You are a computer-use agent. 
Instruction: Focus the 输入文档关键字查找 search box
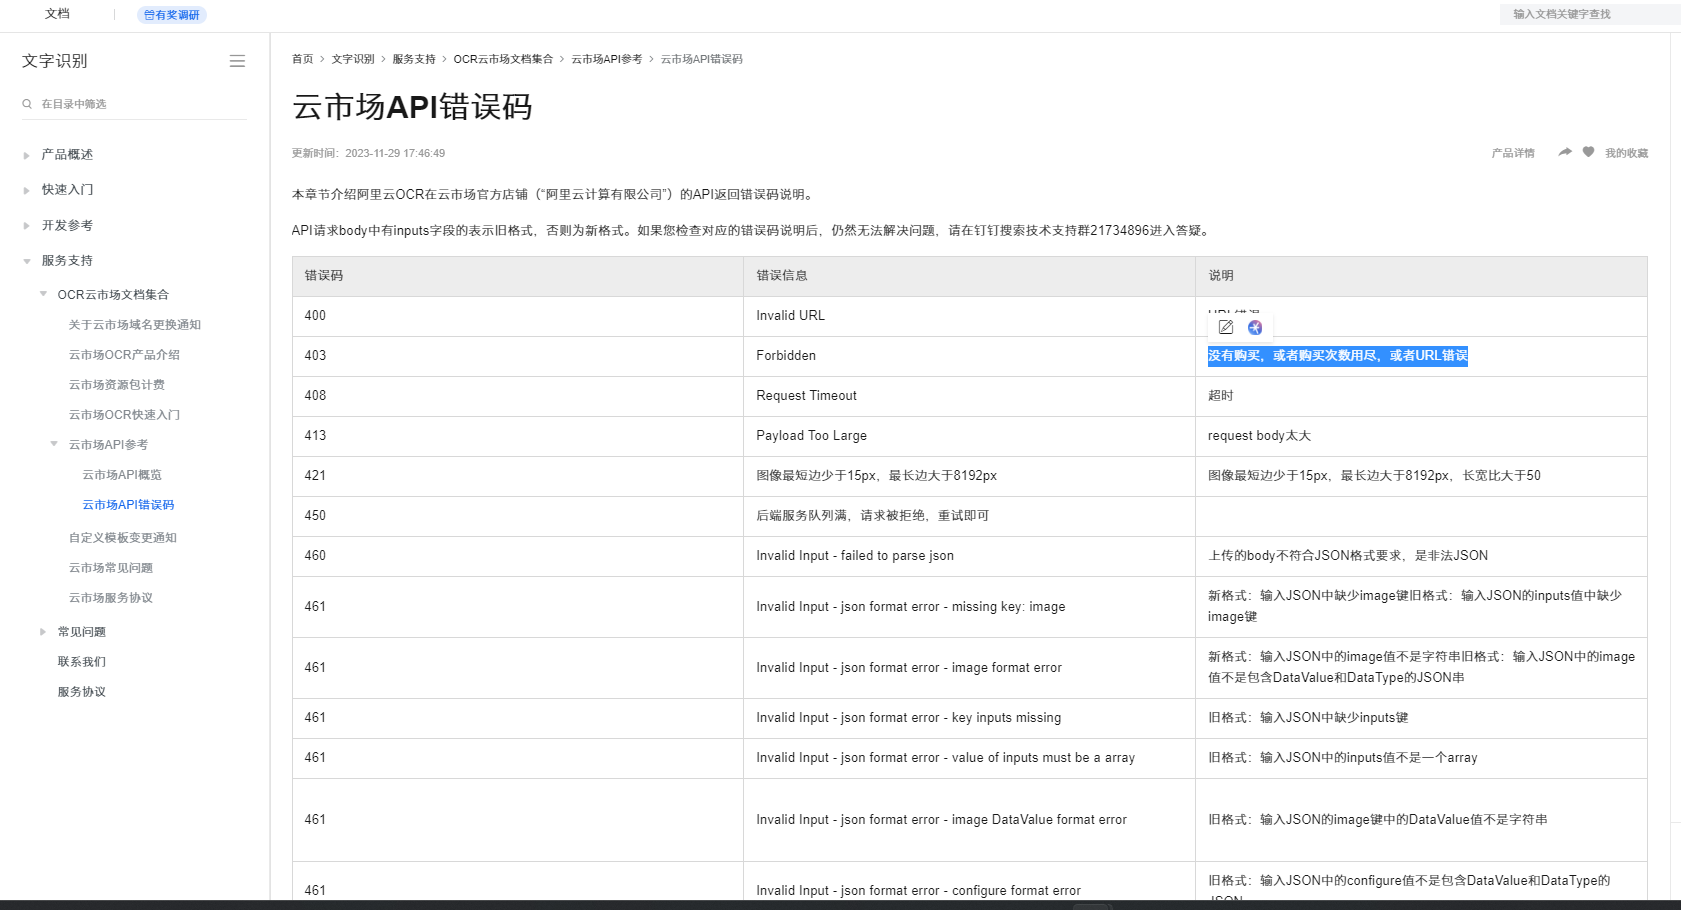(1590, 14)
